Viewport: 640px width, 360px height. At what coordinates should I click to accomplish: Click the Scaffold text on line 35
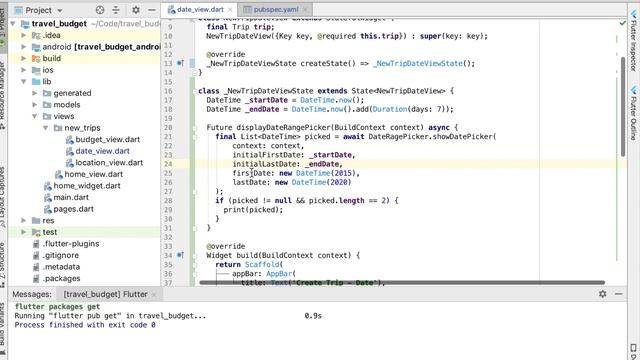click(x=262, y=264)
